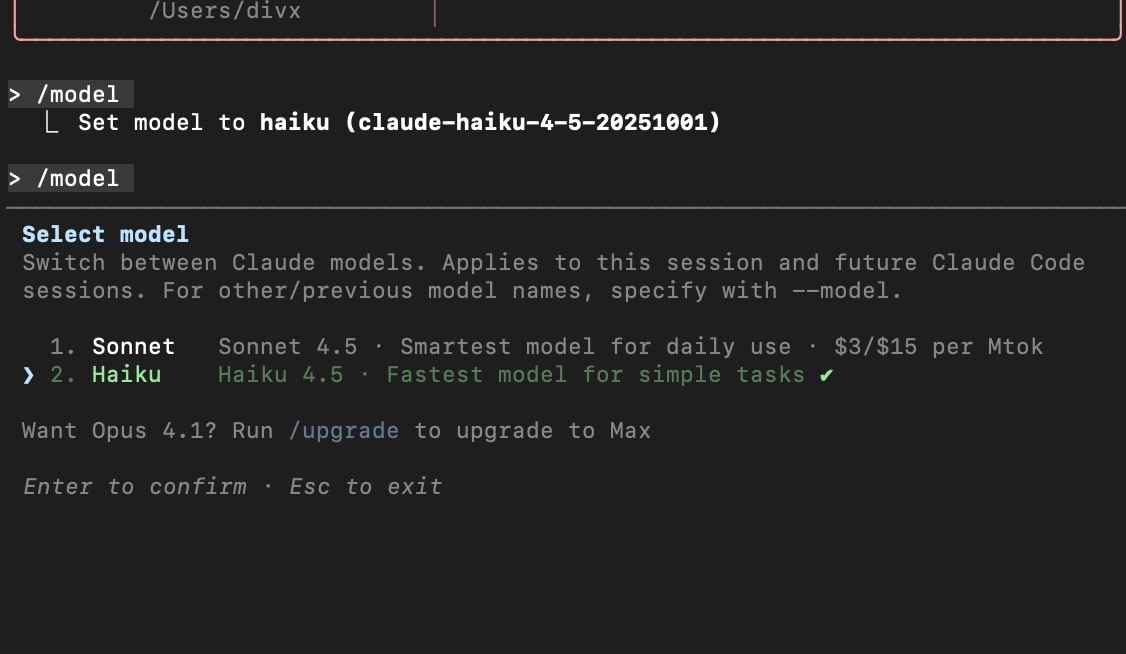The height and width of the screenshot is (654, 1126).
Task: Click the Enter to confirm hint
Action: click(135, 487)
